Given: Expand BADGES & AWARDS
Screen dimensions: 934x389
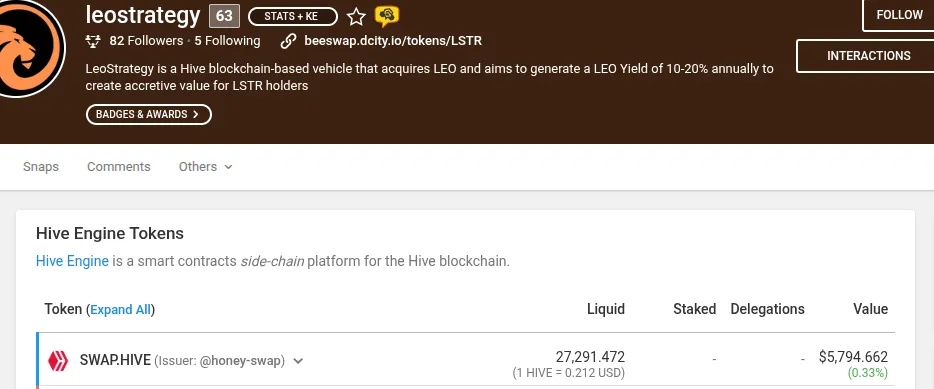Looking at the screenshot, I should (x=148, y=114).
